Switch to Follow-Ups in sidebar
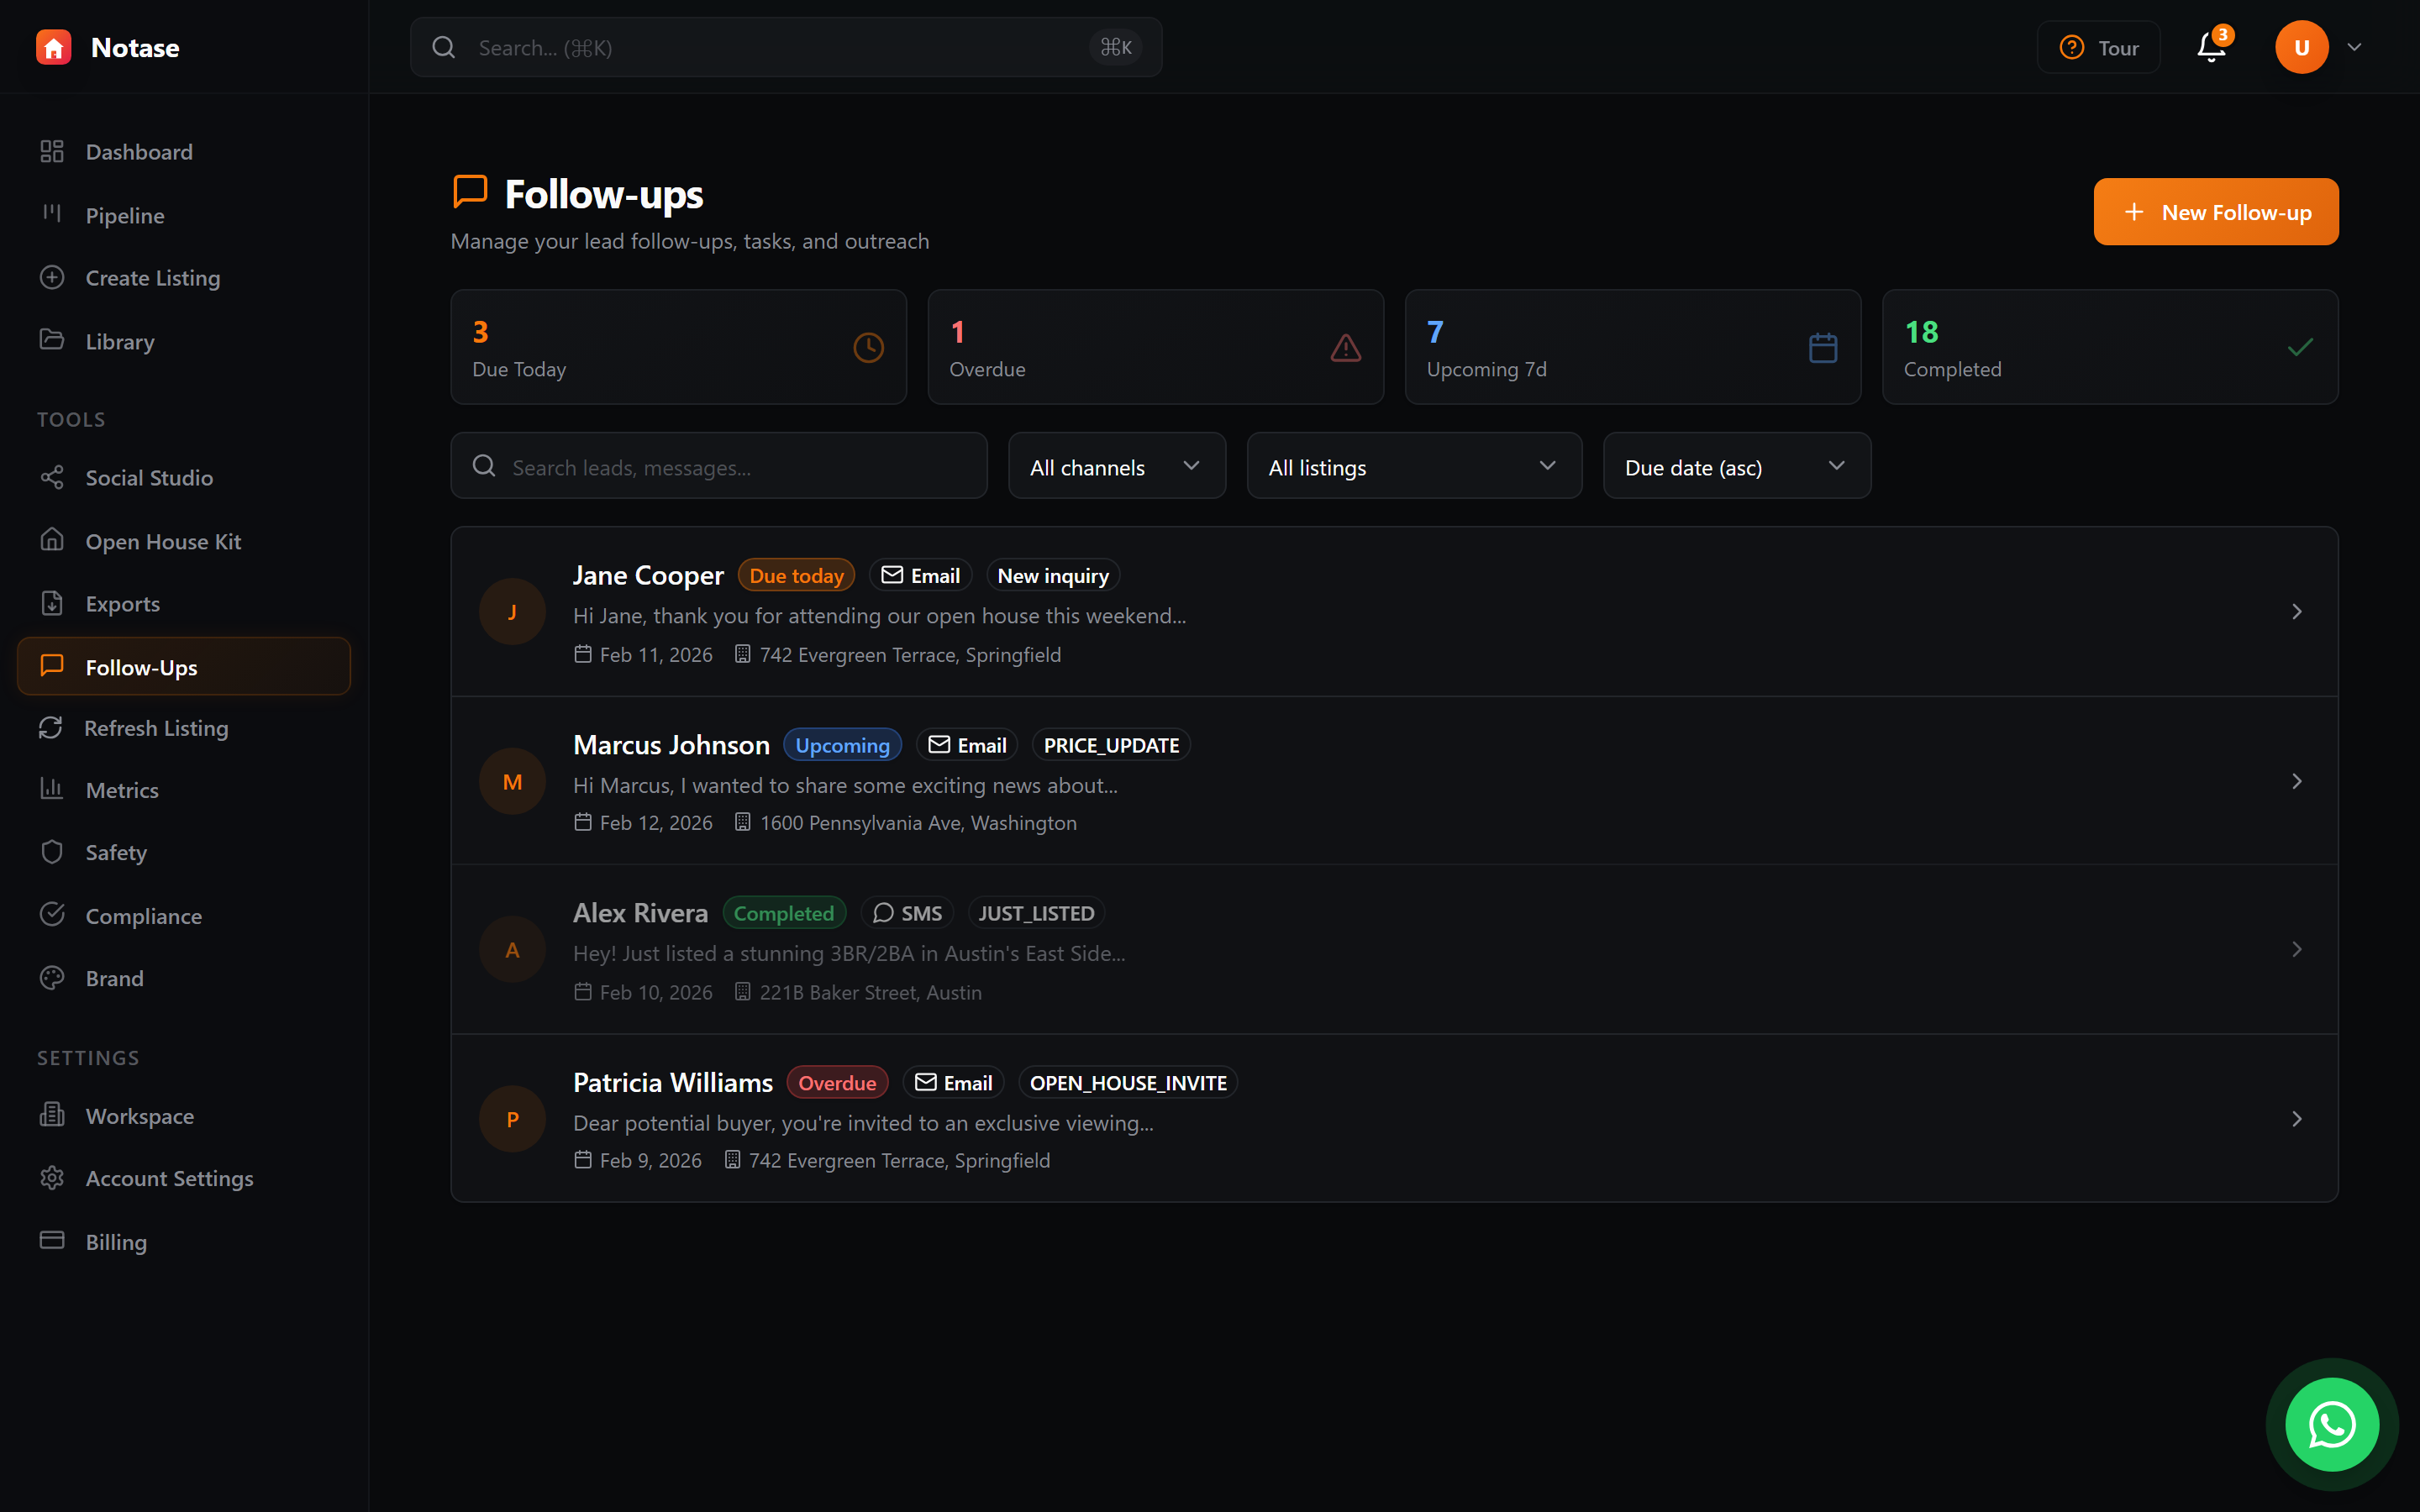 click(x=140, y=666)
